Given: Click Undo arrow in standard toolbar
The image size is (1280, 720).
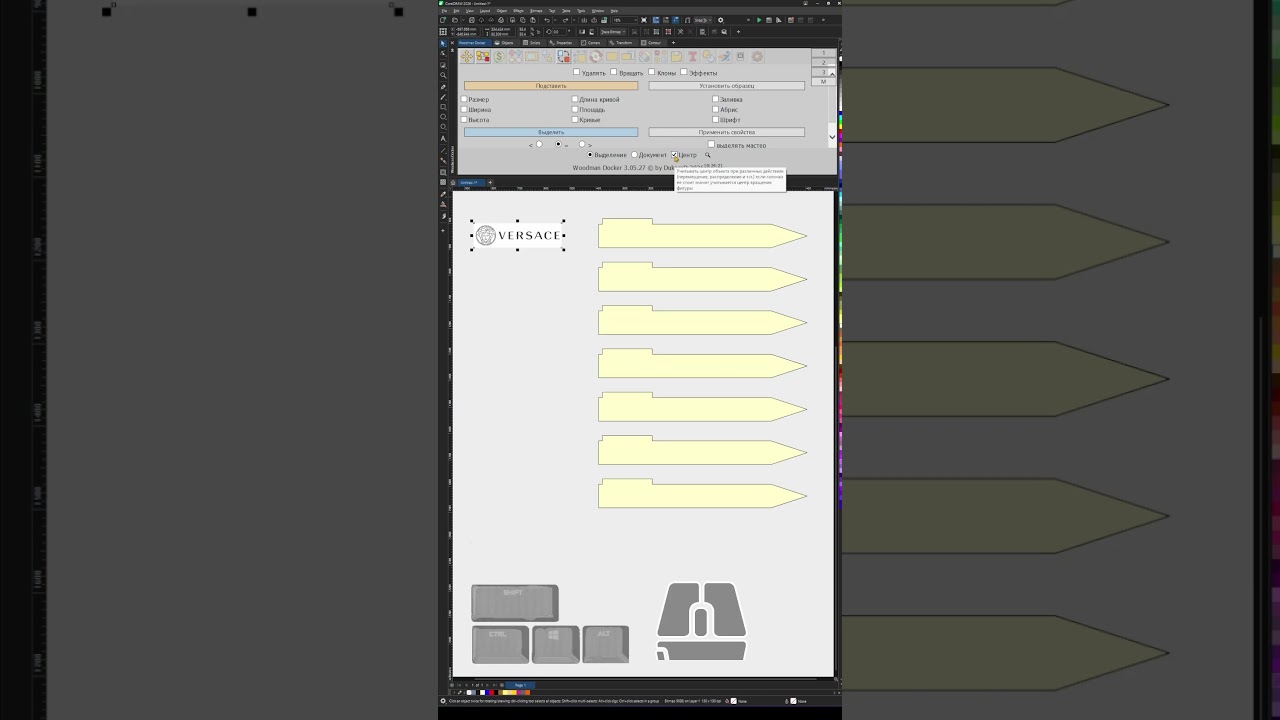Looking at the screenshot, I should (x=547, y=20).
